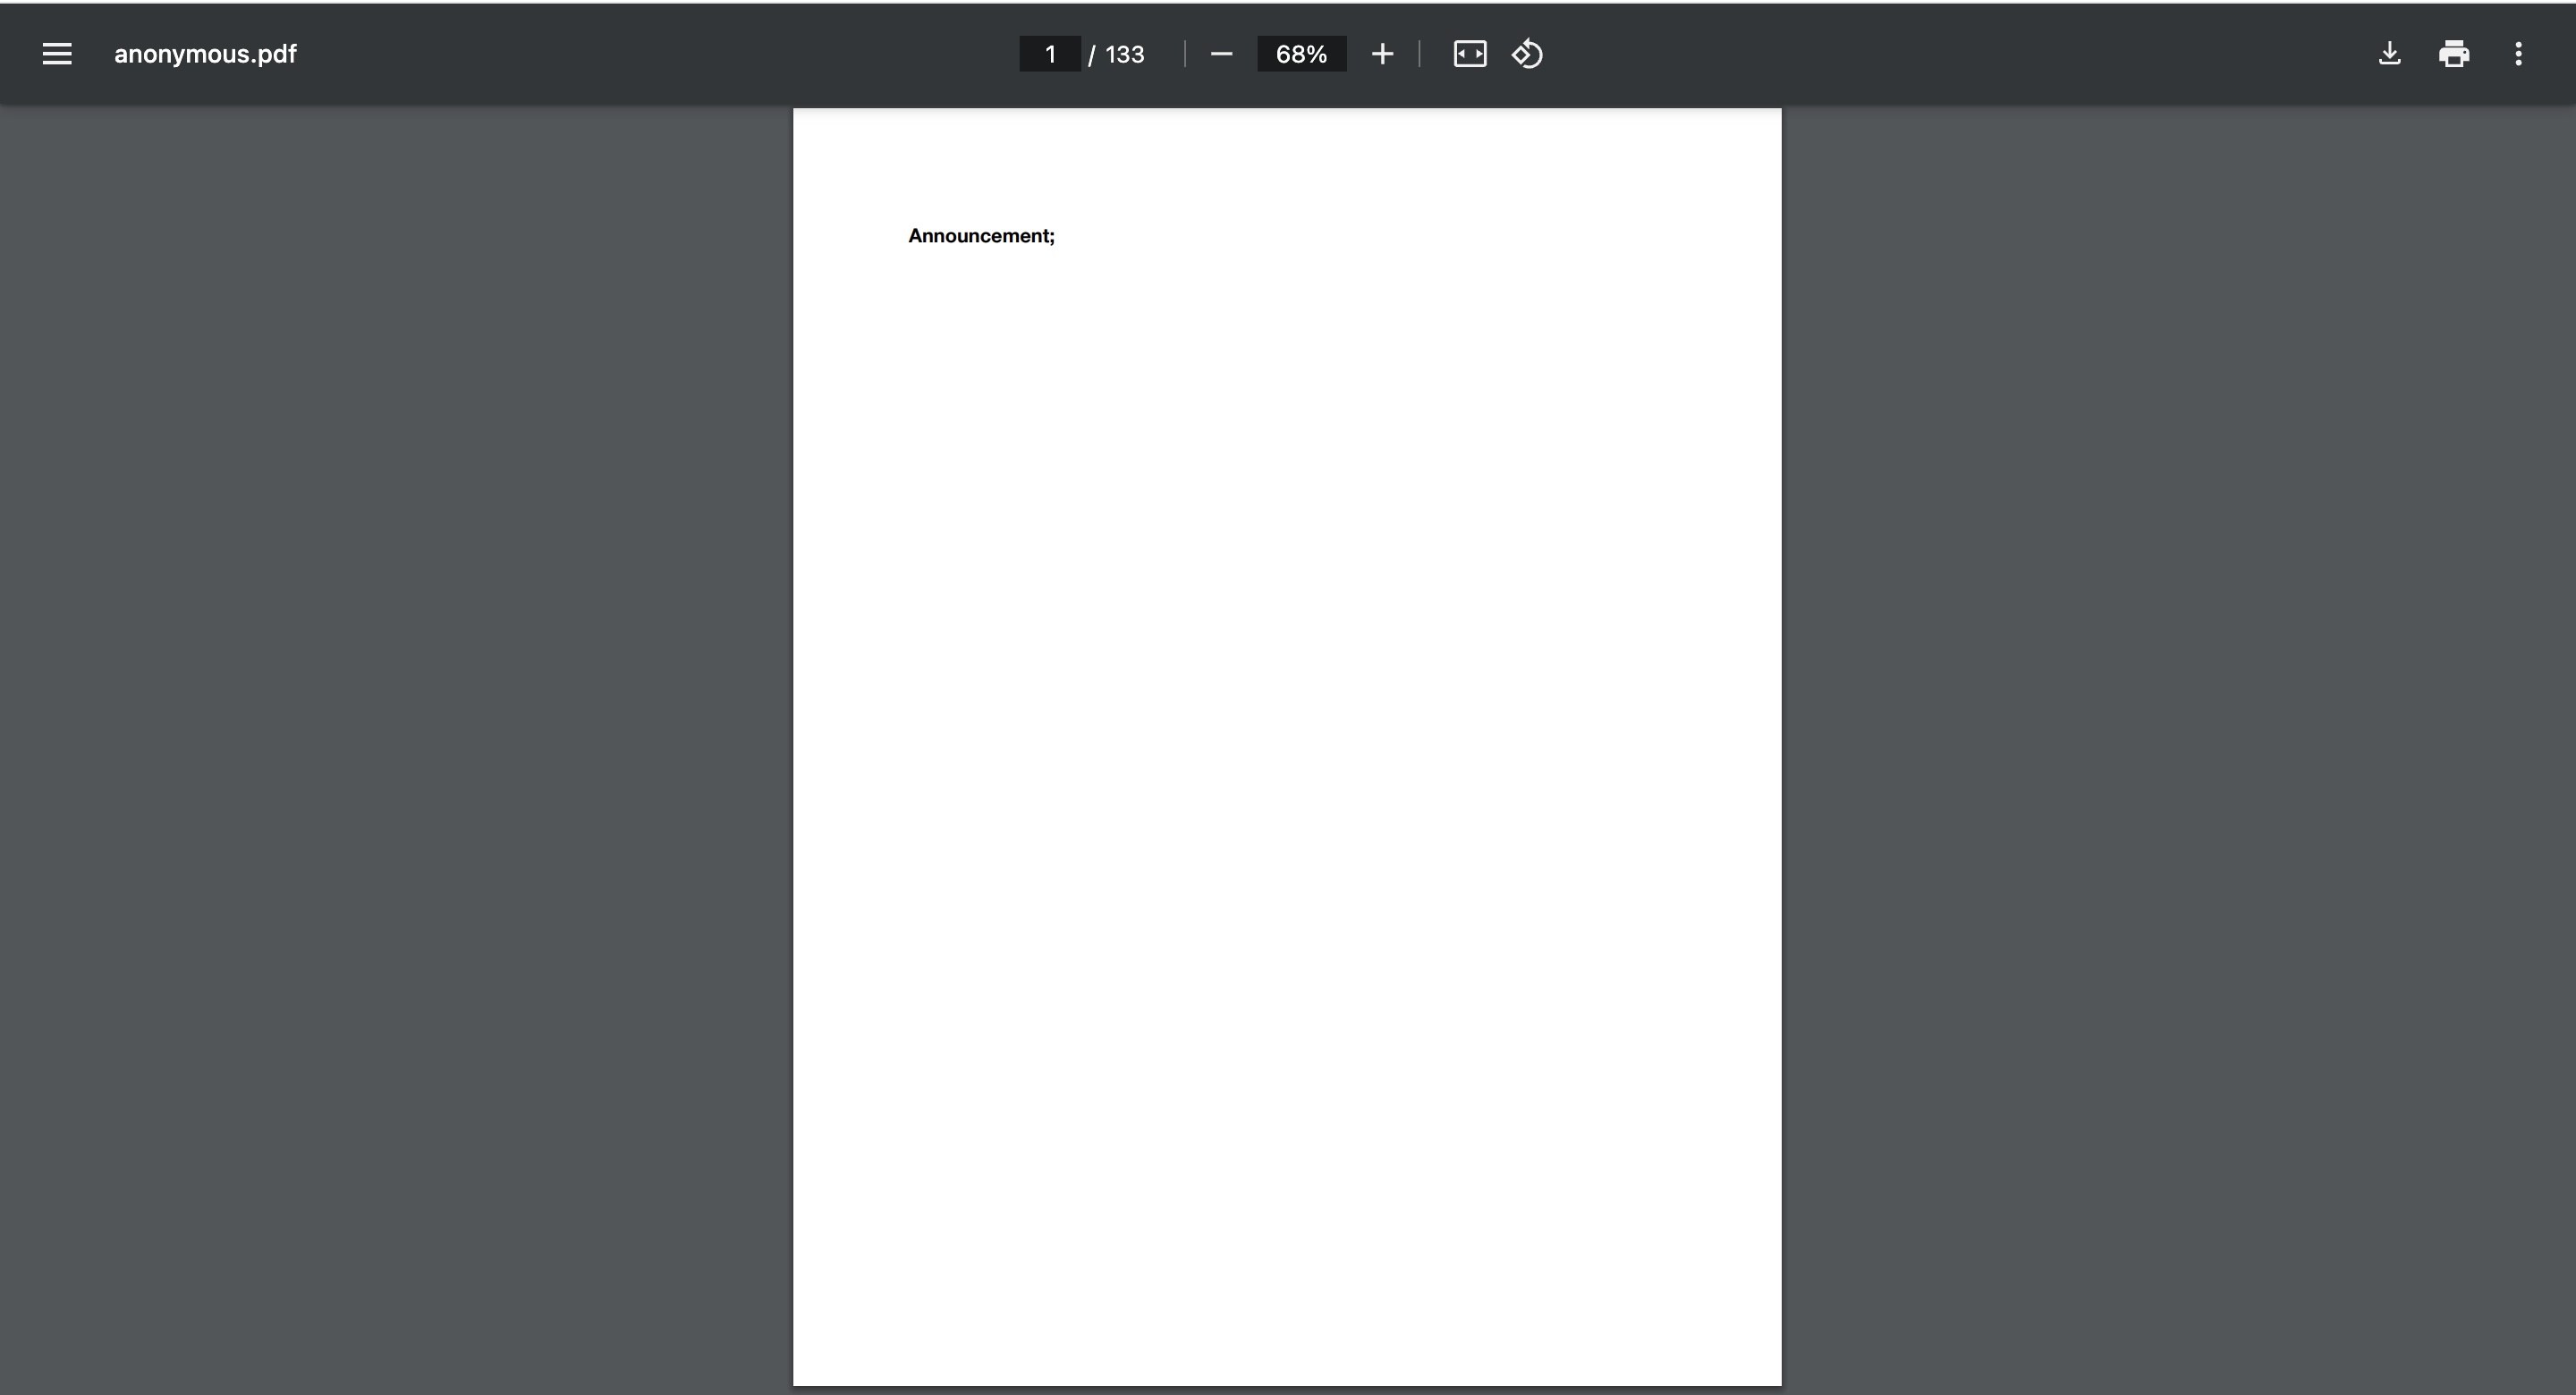Click the zoom out minus button
This screenshot has width=2576, height=1395.
(1221, 54)
